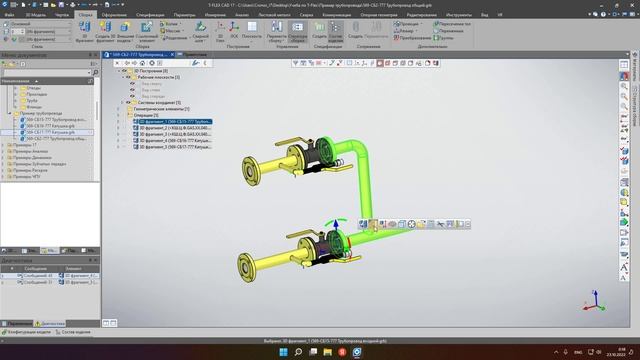The width and height of the screenshot is (640, 360).
Task: Select 3D фрагмент_2 in model tree
Action: tap(172, 128)
